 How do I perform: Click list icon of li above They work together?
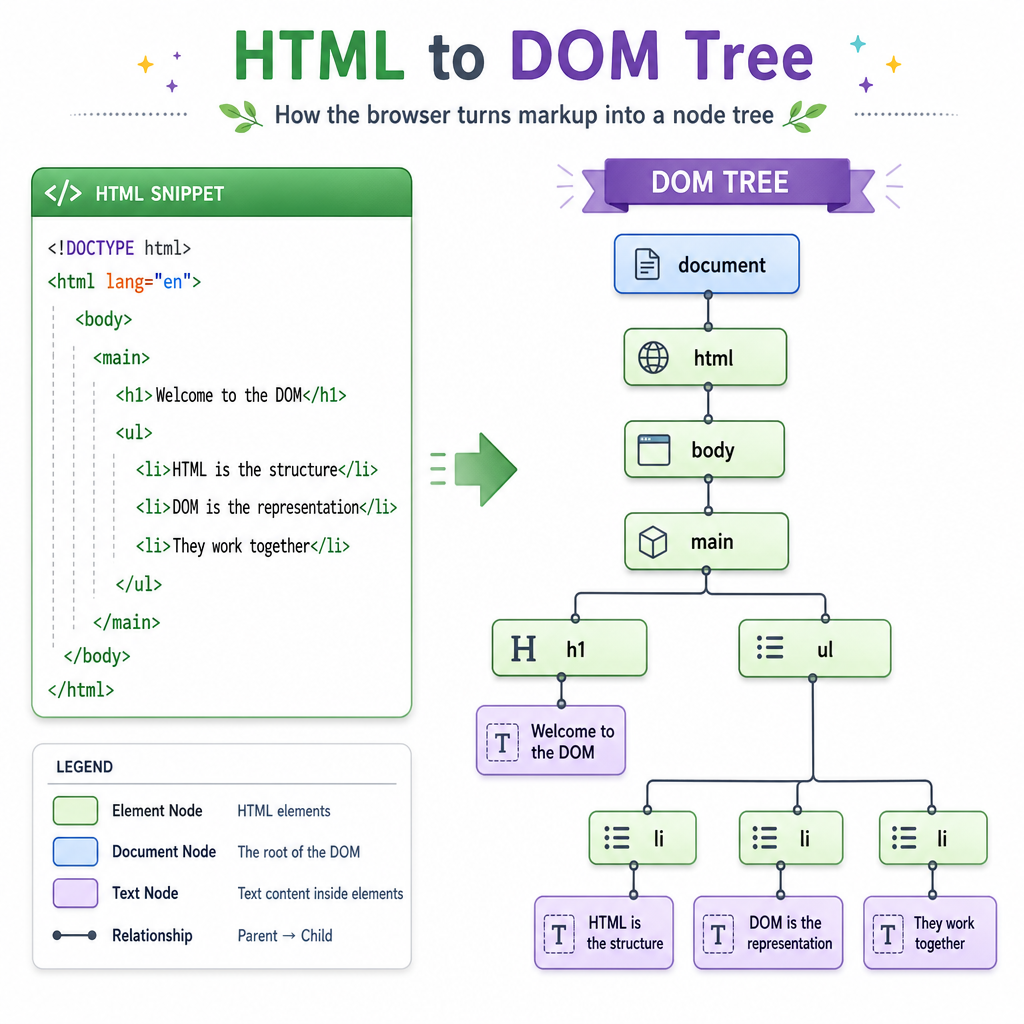904,837
